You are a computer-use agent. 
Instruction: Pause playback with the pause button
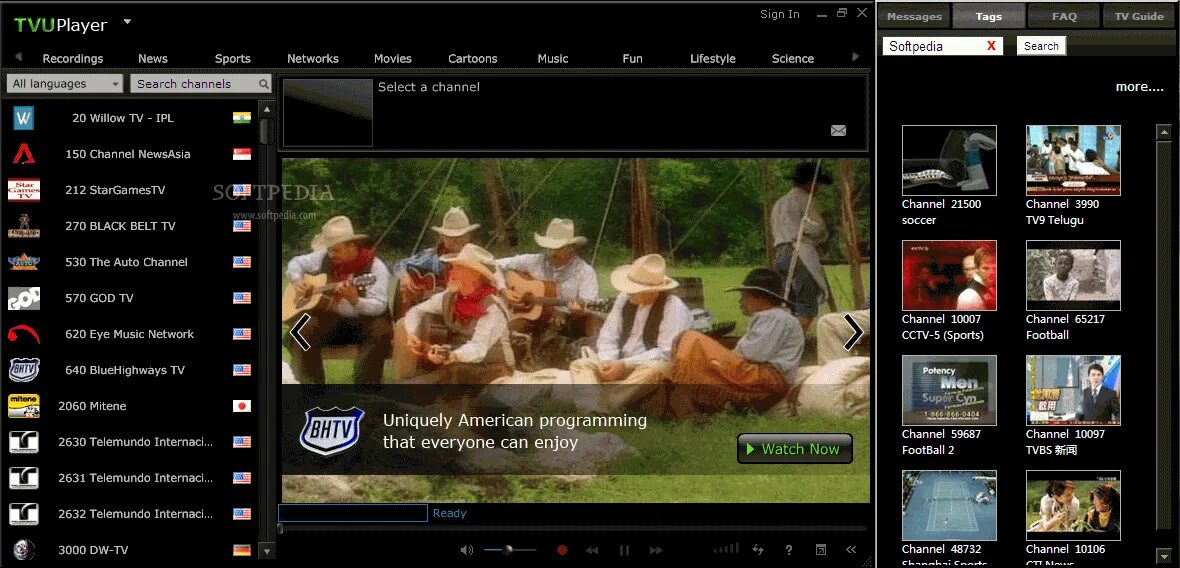pyautogui.click(x=624, y=550)
